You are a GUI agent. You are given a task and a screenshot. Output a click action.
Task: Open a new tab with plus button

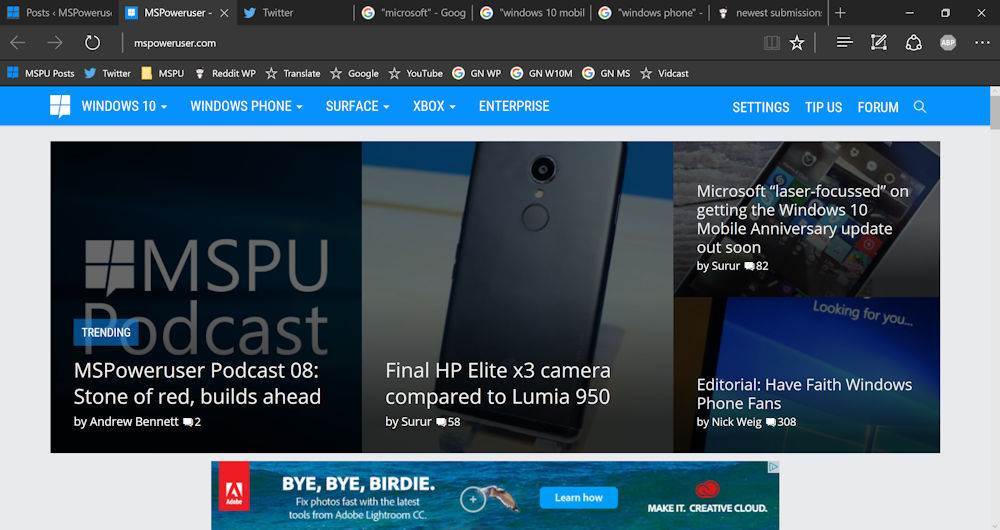(x=840, y=13)
